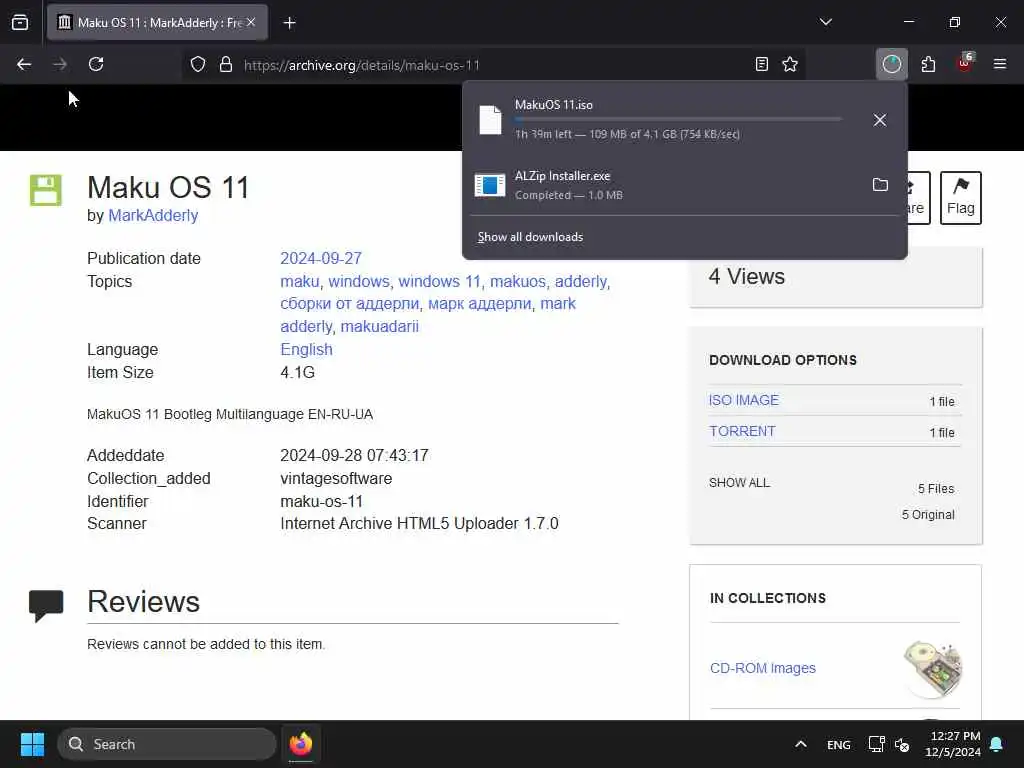
Task: Open the clock showing 12:27 PM
Action: coord(953,744)
